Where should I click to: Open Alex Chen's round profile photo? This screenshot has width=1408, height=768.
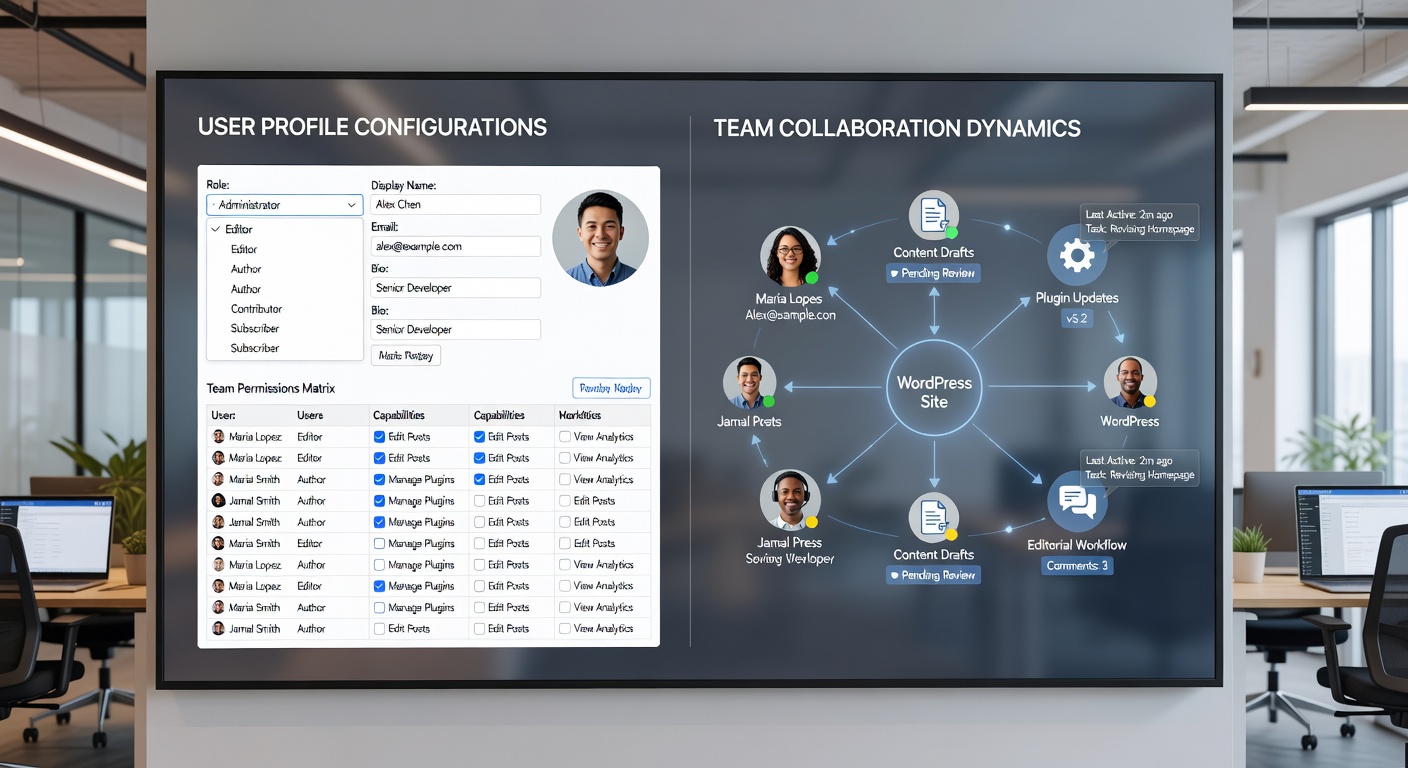coord(600,239)
